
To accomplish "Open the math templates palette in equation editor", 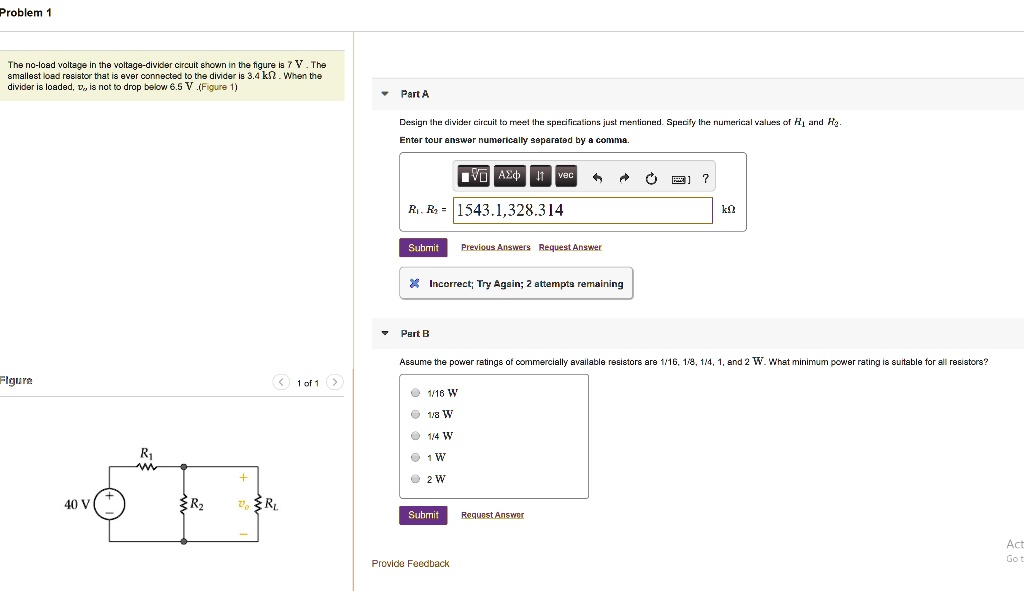I will 474,175.
